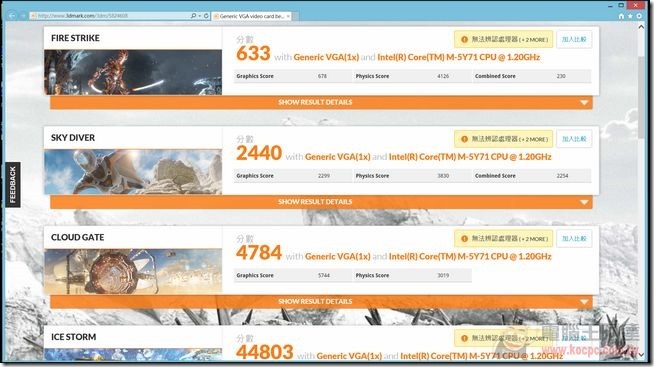Click the browser back arrow button
Image resolution: width=654 pixels, height=367 pixels.
12,16
